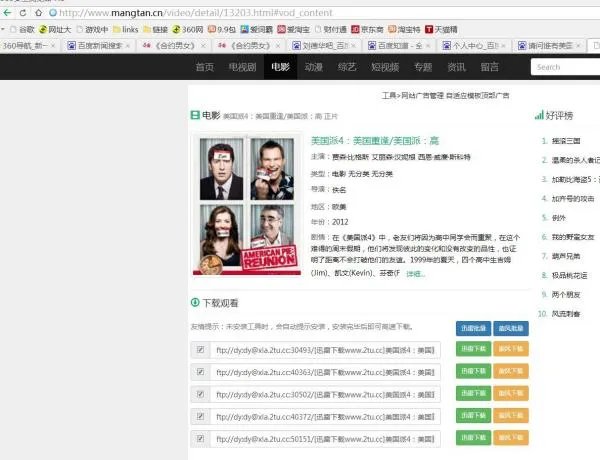The height and width of the screenshot is (460, 600).
Task: Go to the 资讯 nav item
Action: 457,67
